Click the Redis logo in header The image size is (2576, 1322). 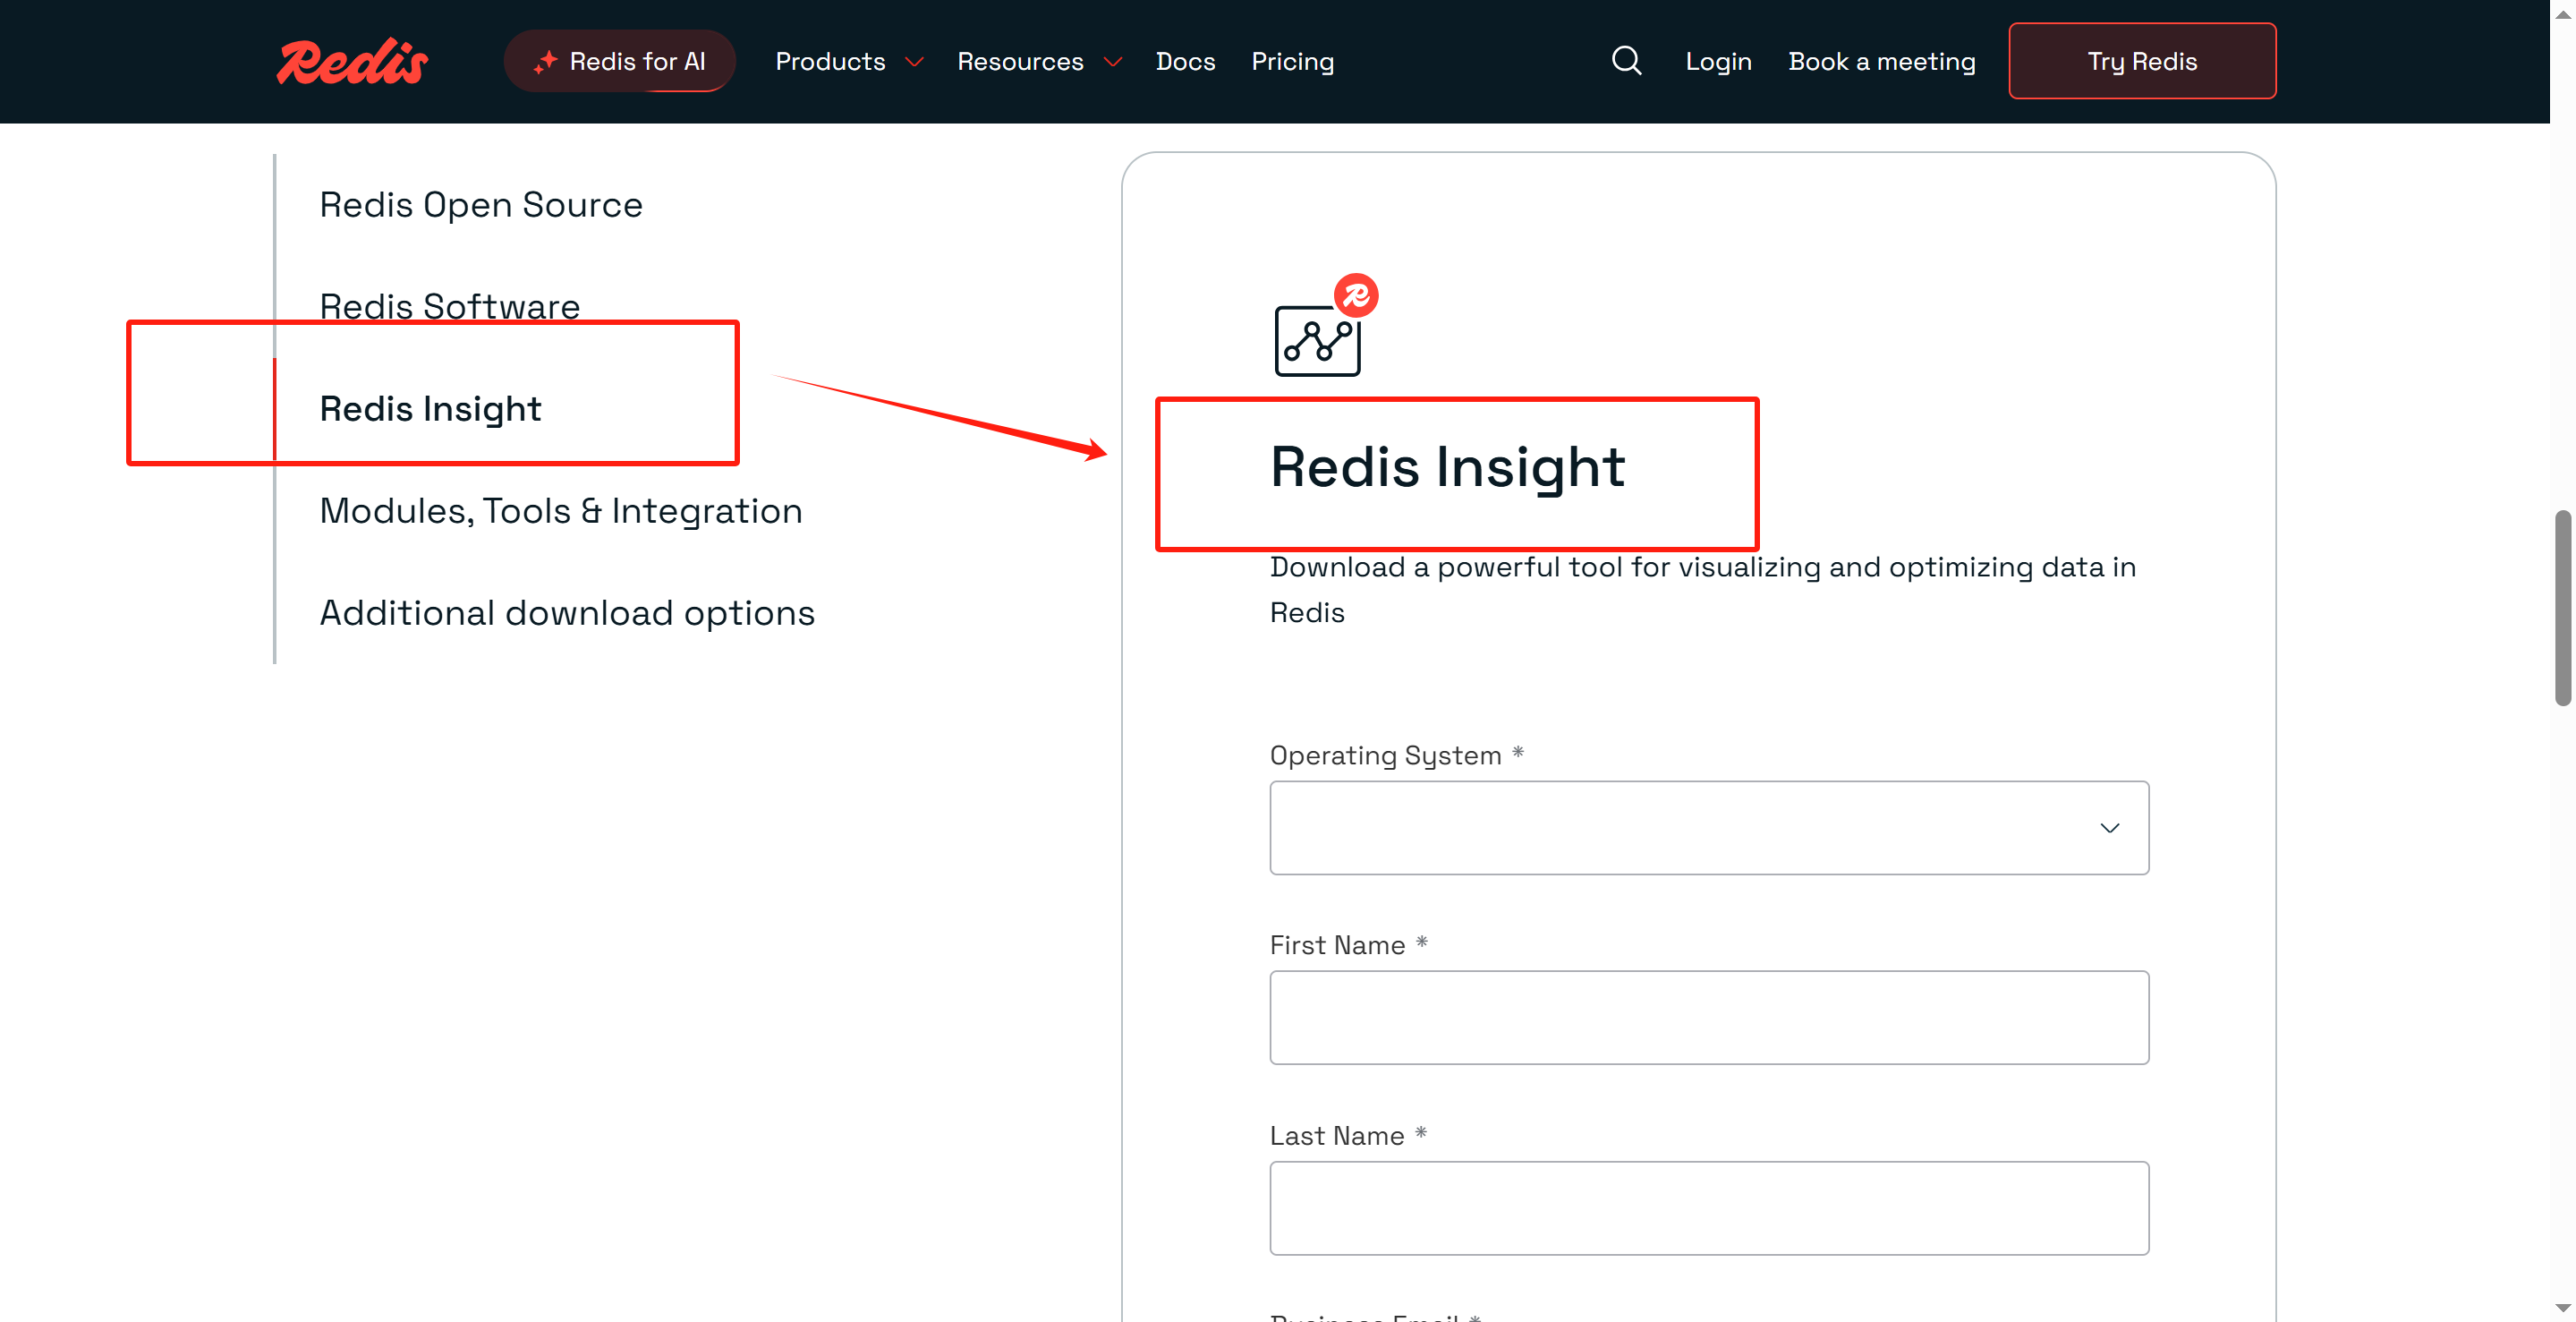point(352,62)
